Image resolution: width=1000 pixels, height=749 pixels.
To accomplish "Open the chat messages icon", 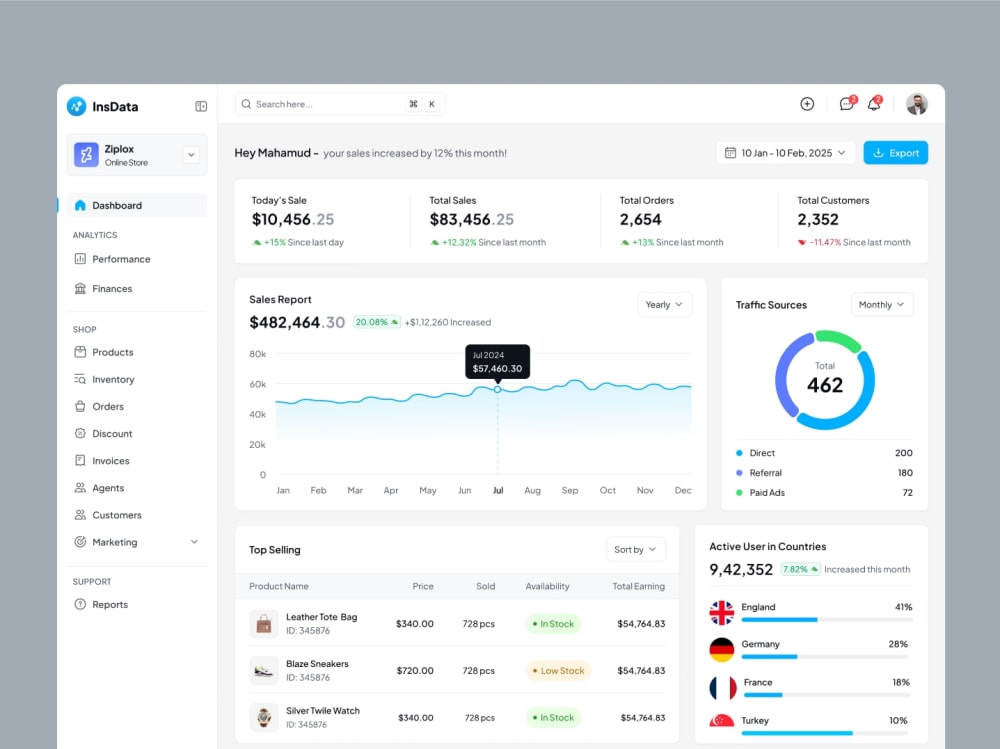I will coord(847,103).
